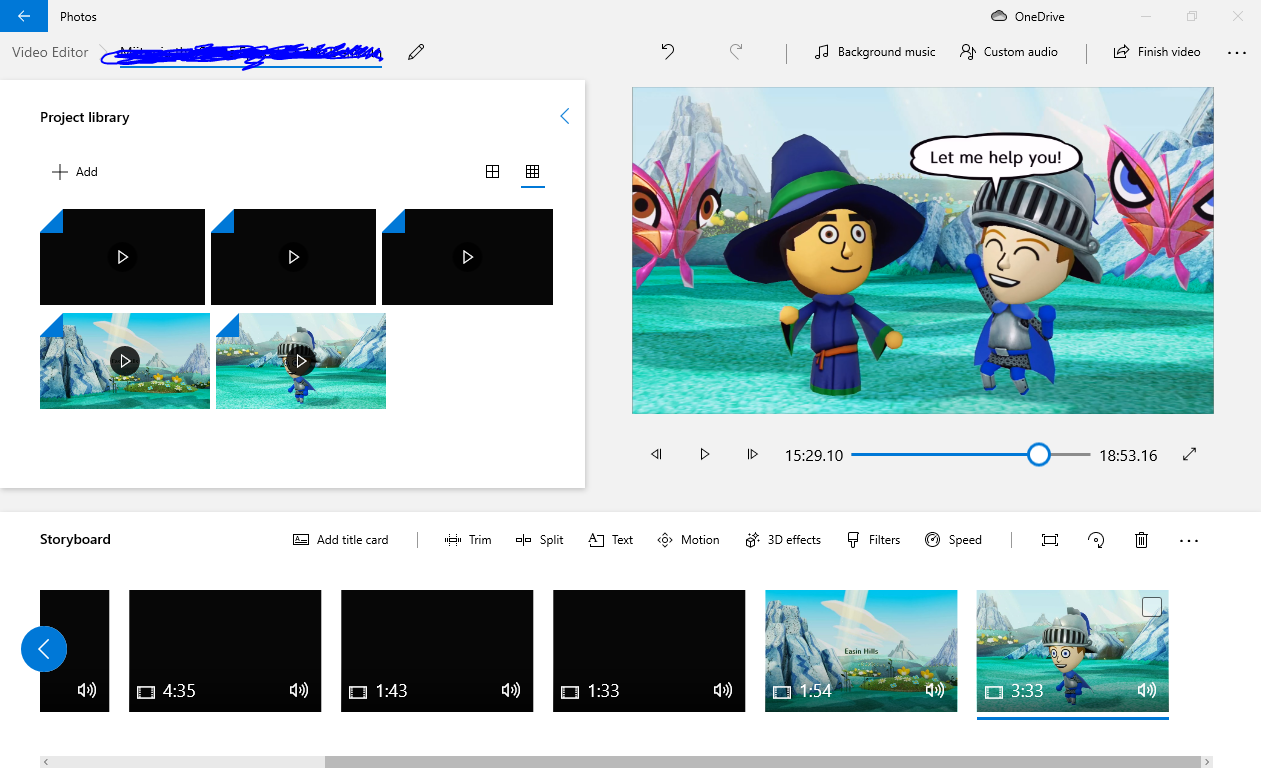1261x768 pixels.
Task: Adjust volume of the 4:35 clip
Action: tap(298, 690)
